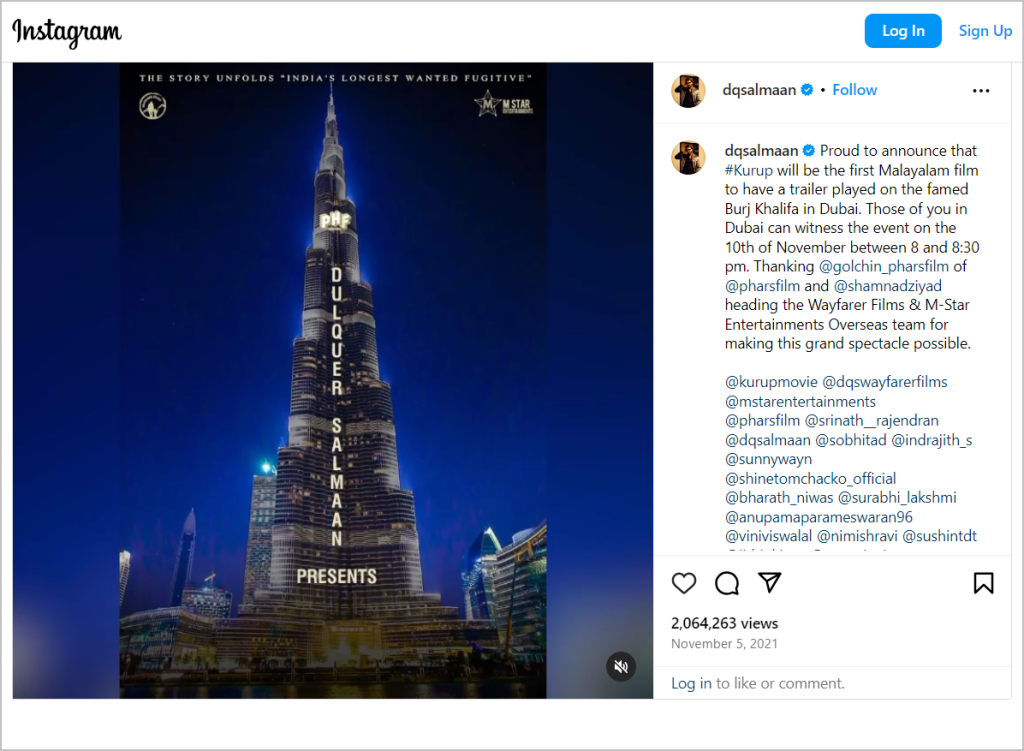1024x751 pixels.
Task: Open the three-dot more options menu
Action: pyautogui.click(x=981, y=91)
